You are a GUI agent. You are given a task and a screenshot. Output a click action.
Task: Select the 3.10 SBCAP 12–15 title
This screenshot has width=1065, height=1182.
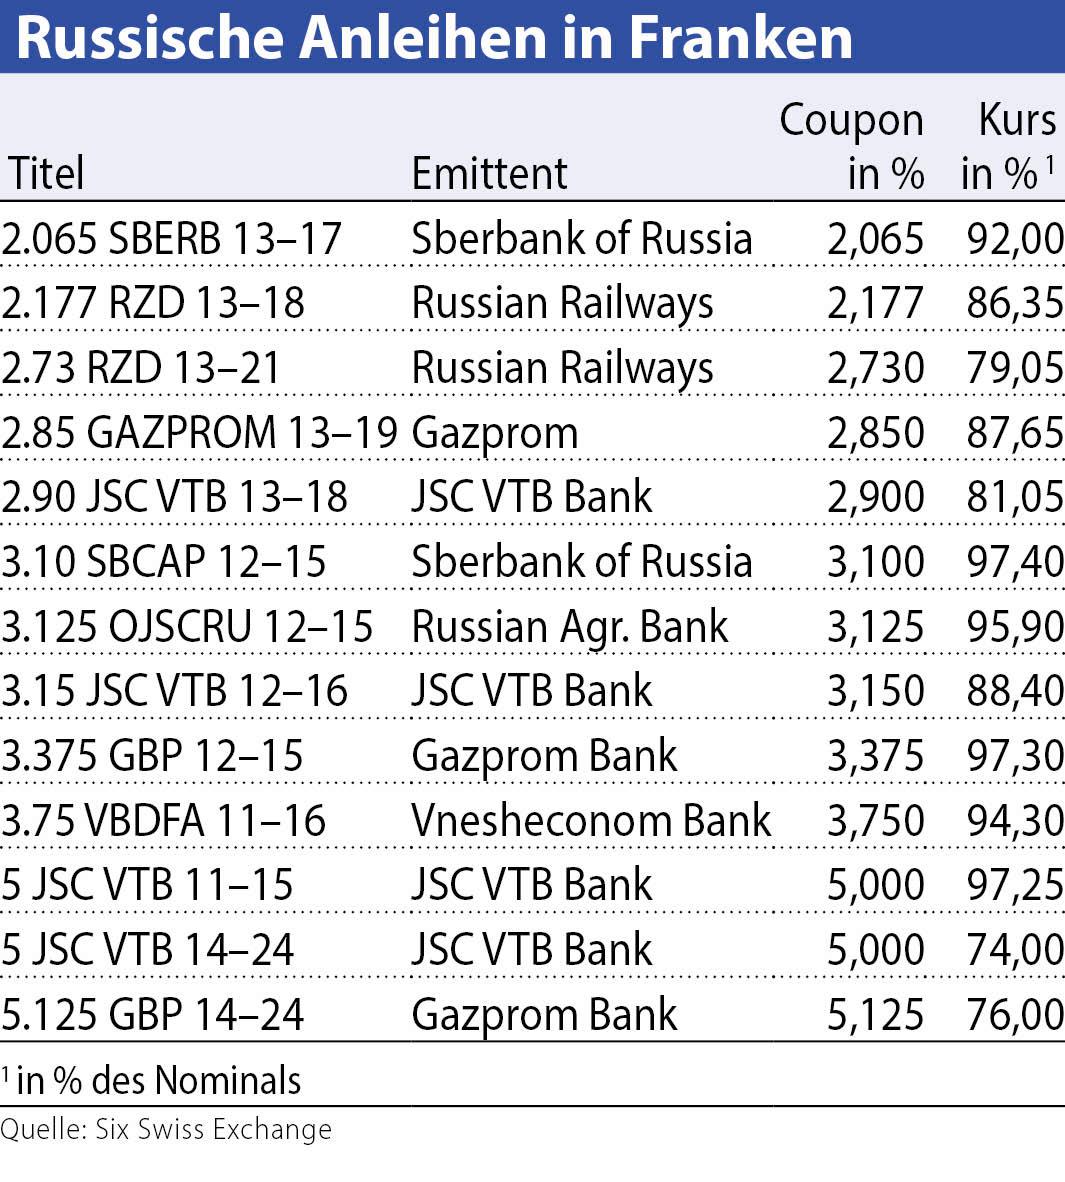[164, 562]
